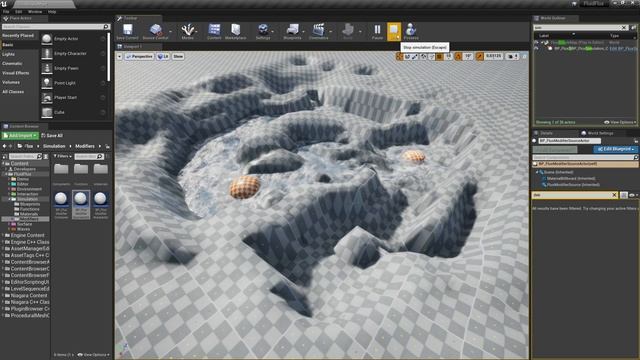Open the Window menu
This screenshot has width=640, height=360.
pyautogui.click(x=35, y=11)
